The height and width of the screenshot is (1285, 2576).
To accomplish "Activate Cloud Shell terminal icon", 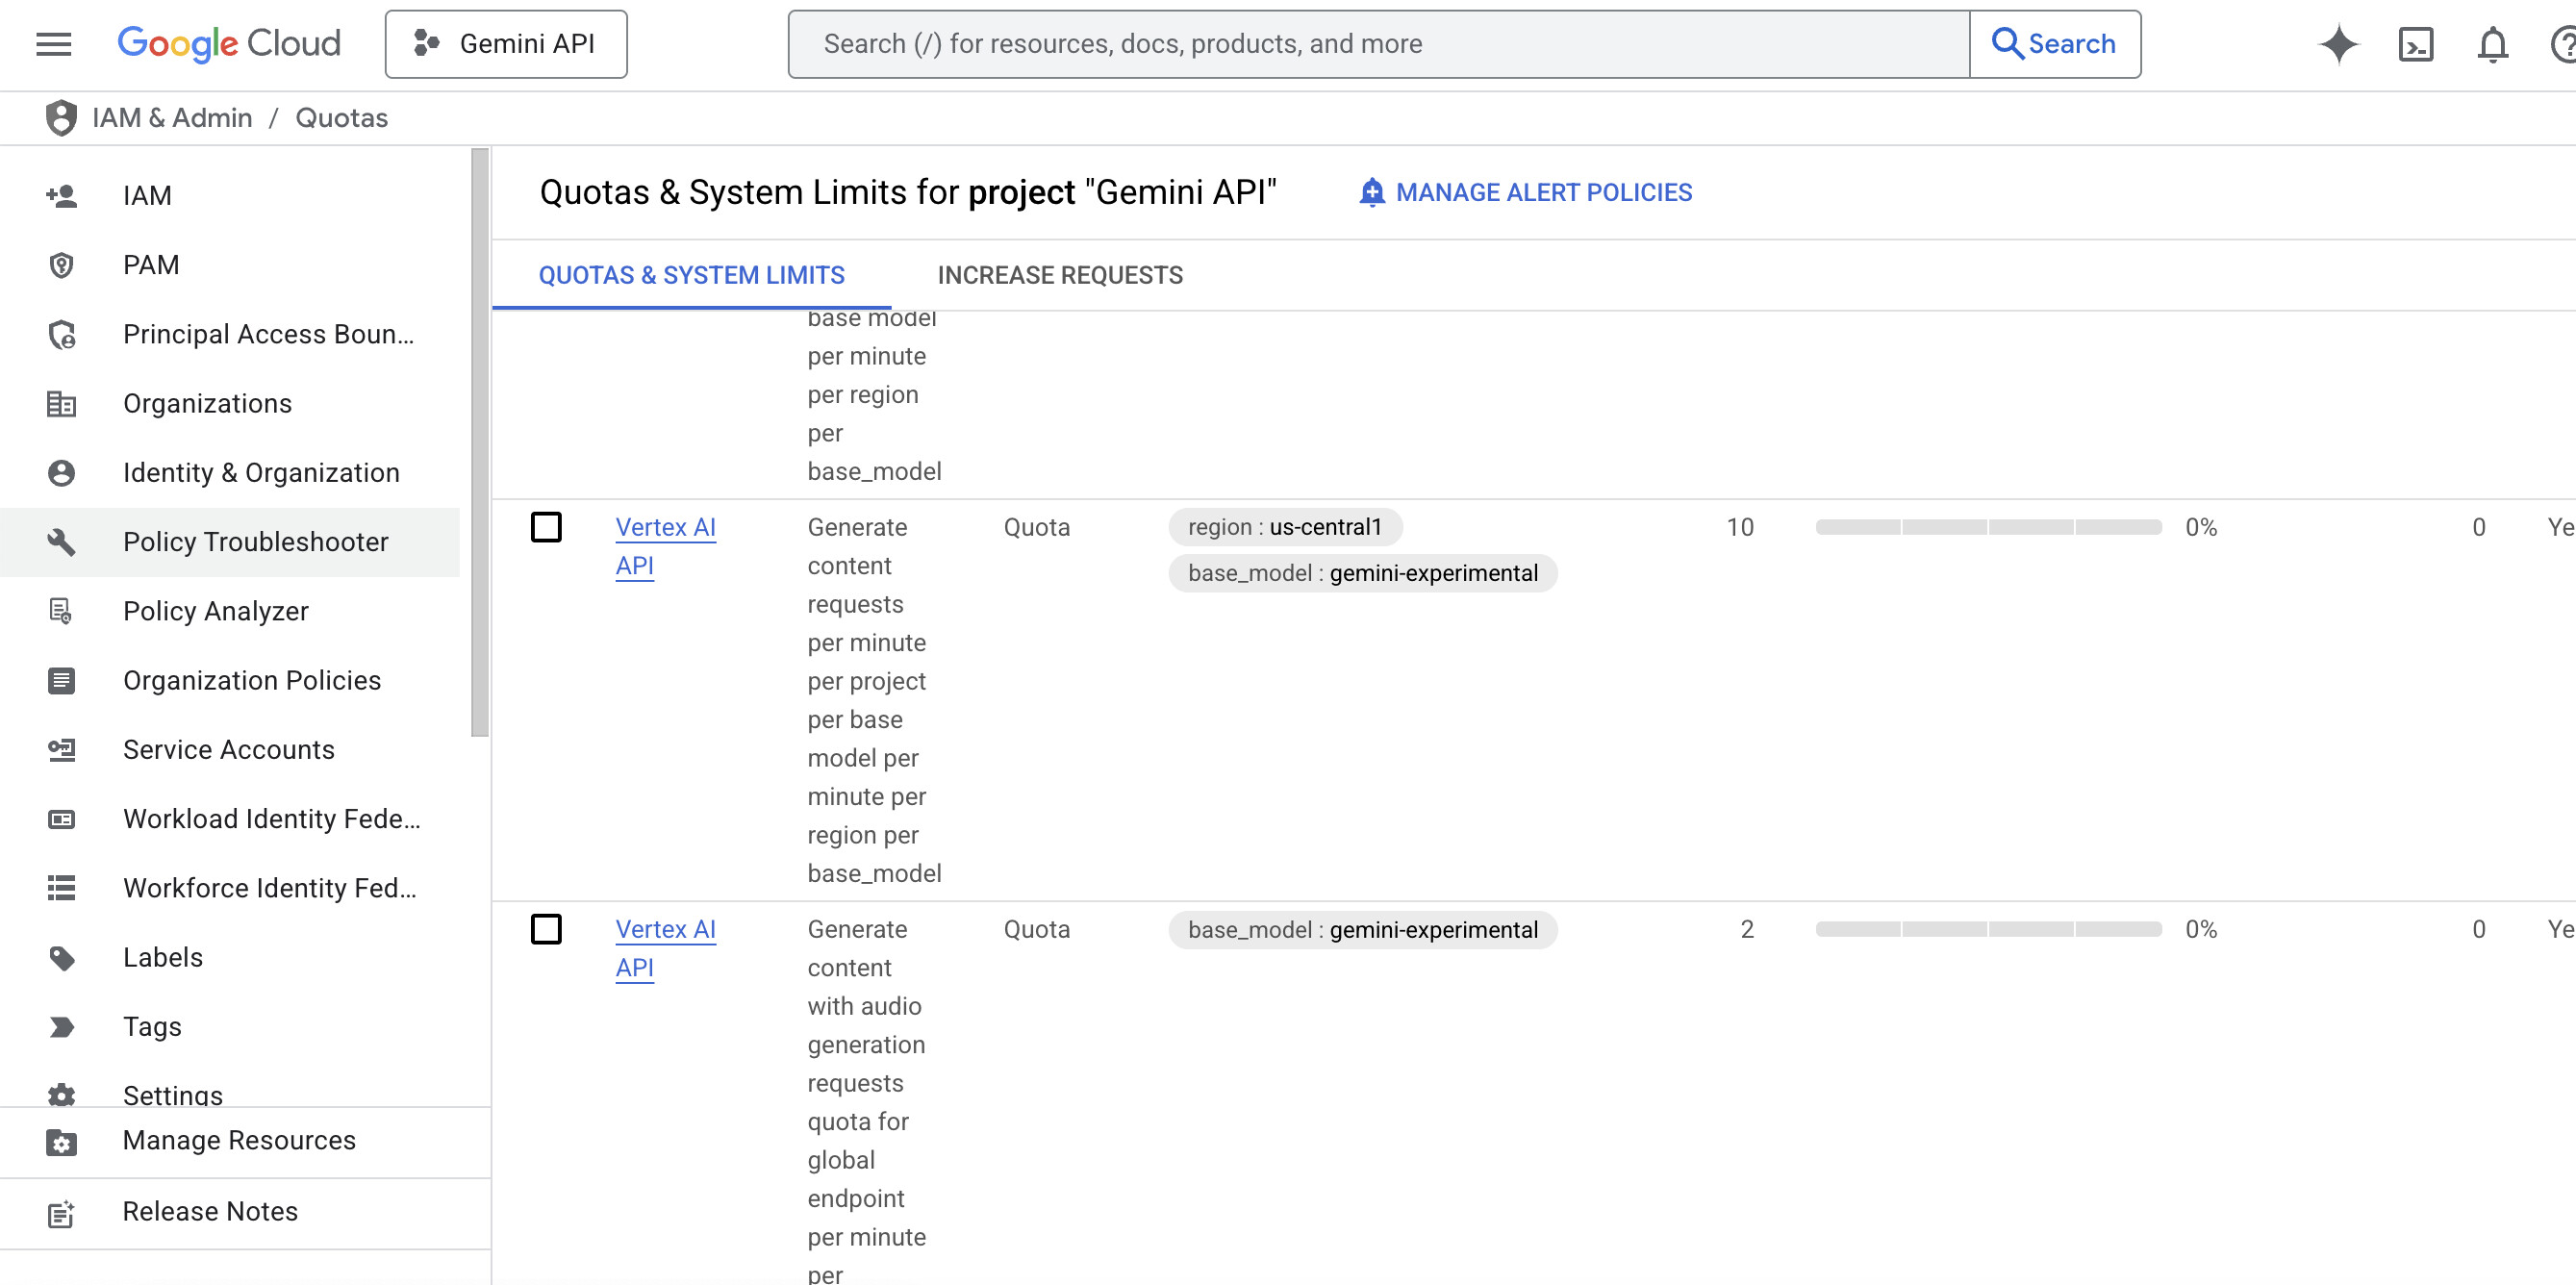I will click(2415, 44).
